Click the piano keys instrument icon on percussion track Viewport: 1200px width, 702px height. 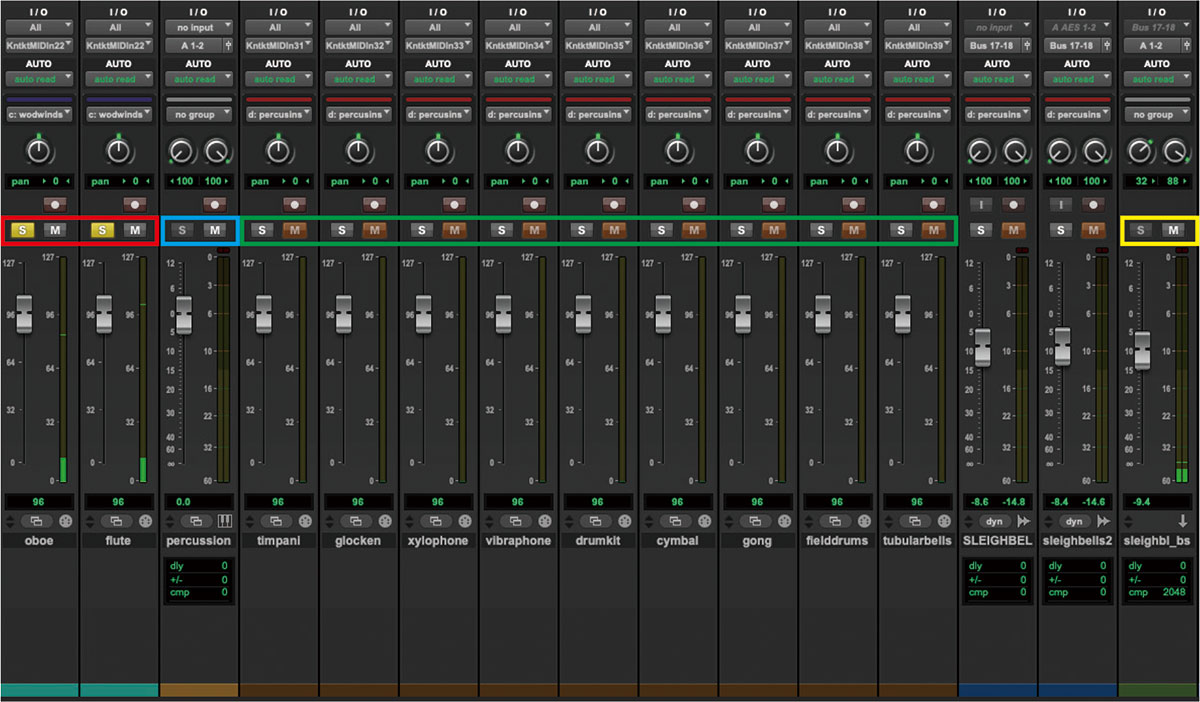click(x=224, y=521)
